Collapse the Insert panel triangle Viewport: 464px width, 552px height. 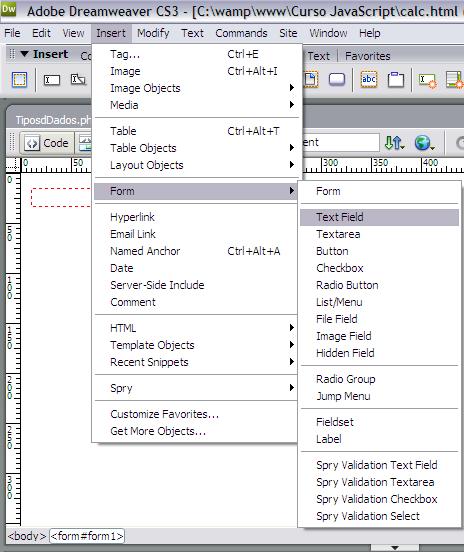(x=24, y=54)
